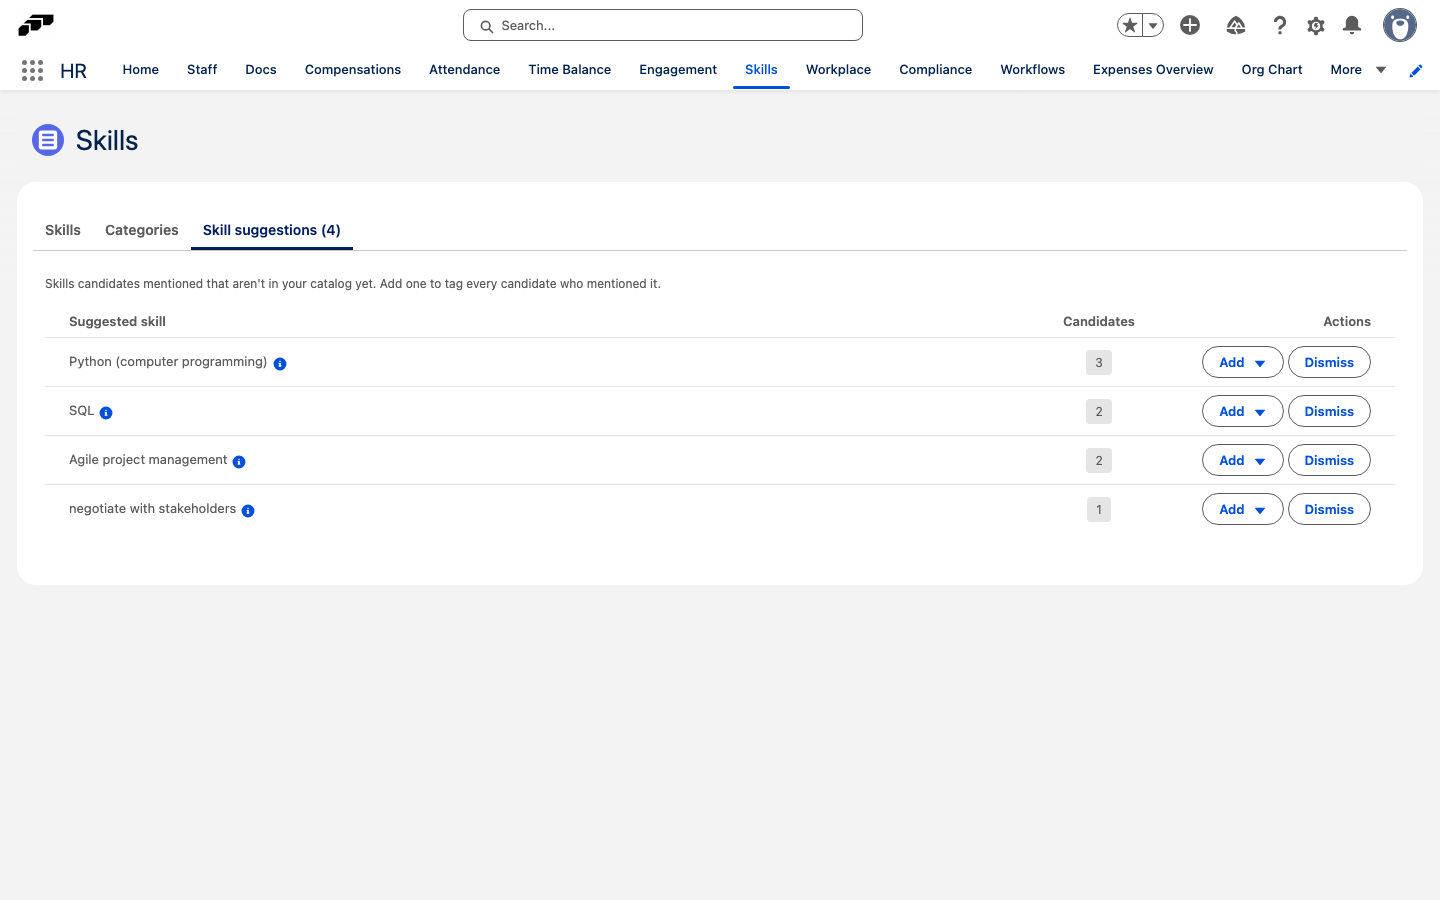Click the edit navigation pencil icon
1440x900 pixels.
point(1416,70)
